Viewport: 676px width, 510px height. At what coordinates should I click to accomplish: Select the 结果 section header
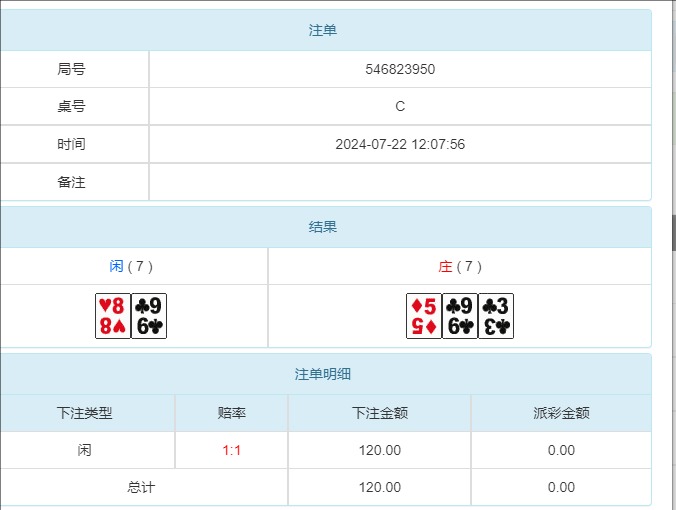(x=322, y=227)
